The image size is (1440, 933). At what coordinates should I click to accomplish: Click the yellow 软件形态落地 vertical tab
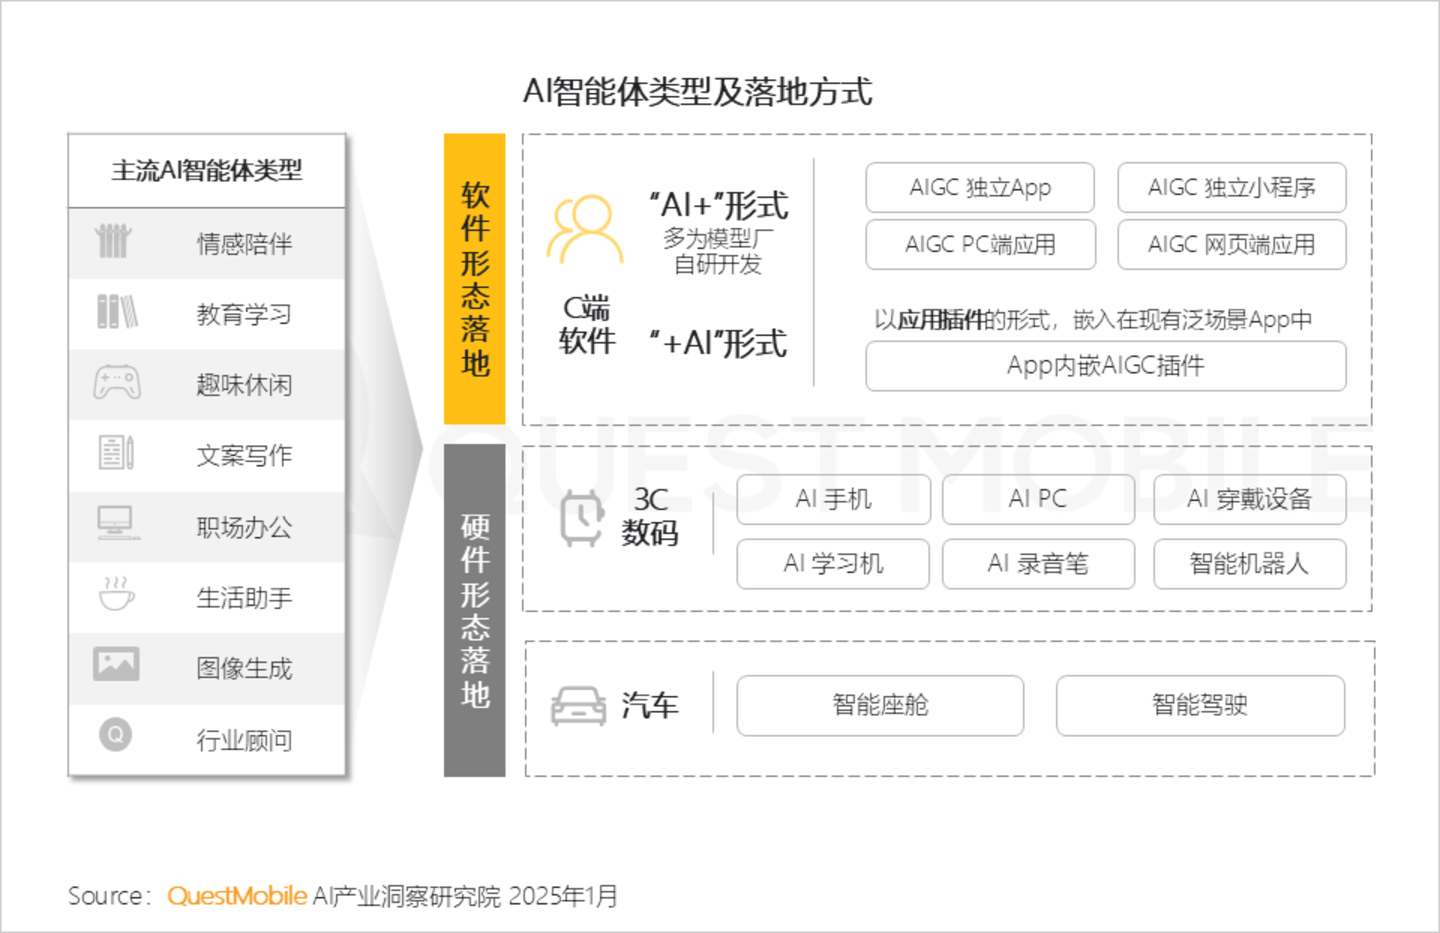tap(475, 279)
